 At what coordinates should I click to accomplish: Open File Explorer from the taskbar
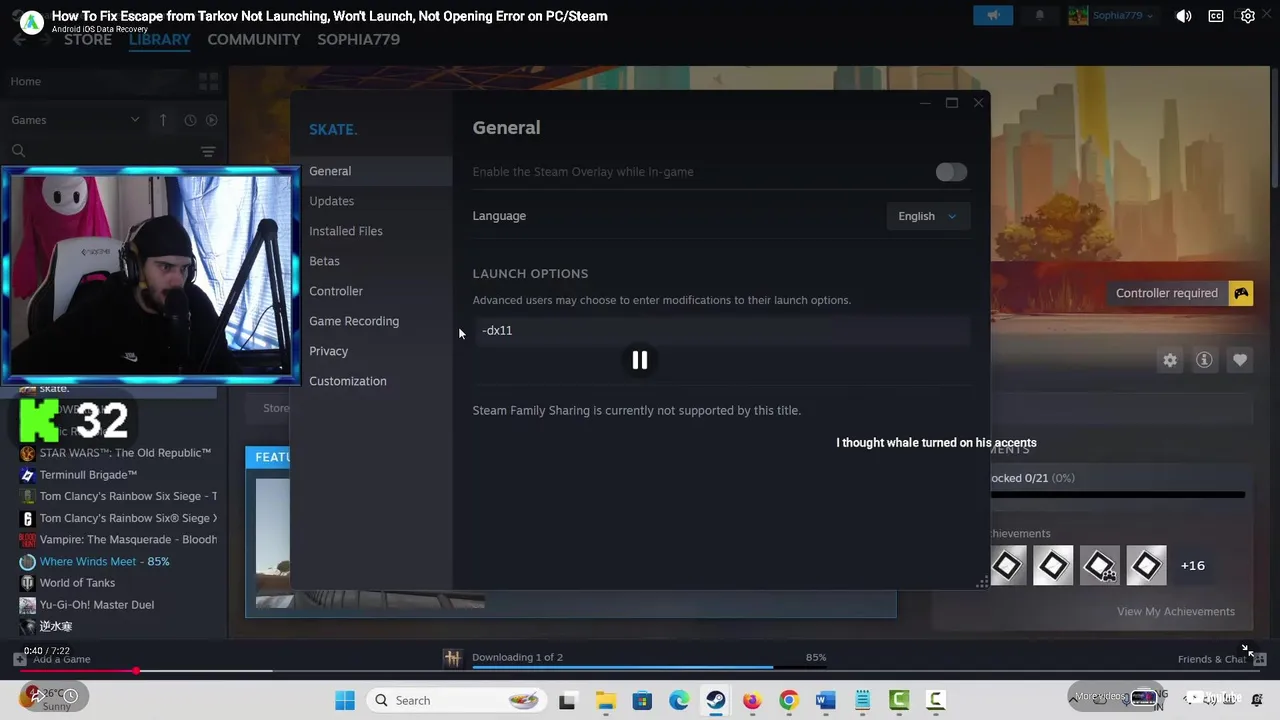pyautogui.click(x=605, y=700)
